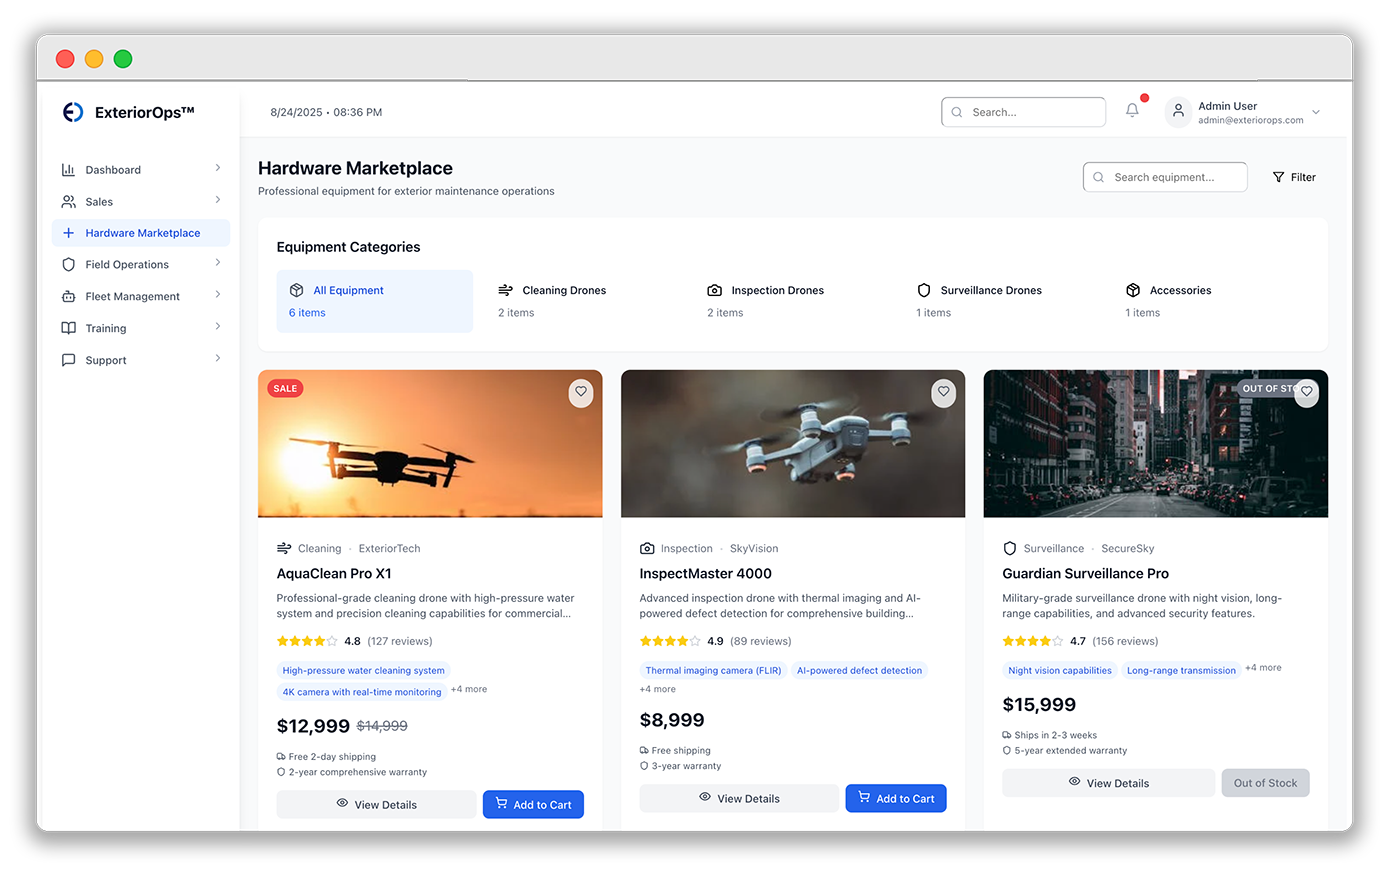The width and height of the screenshot is (1390, 871).
Task: Click the notification bell icon
Action: (1132, 111)
